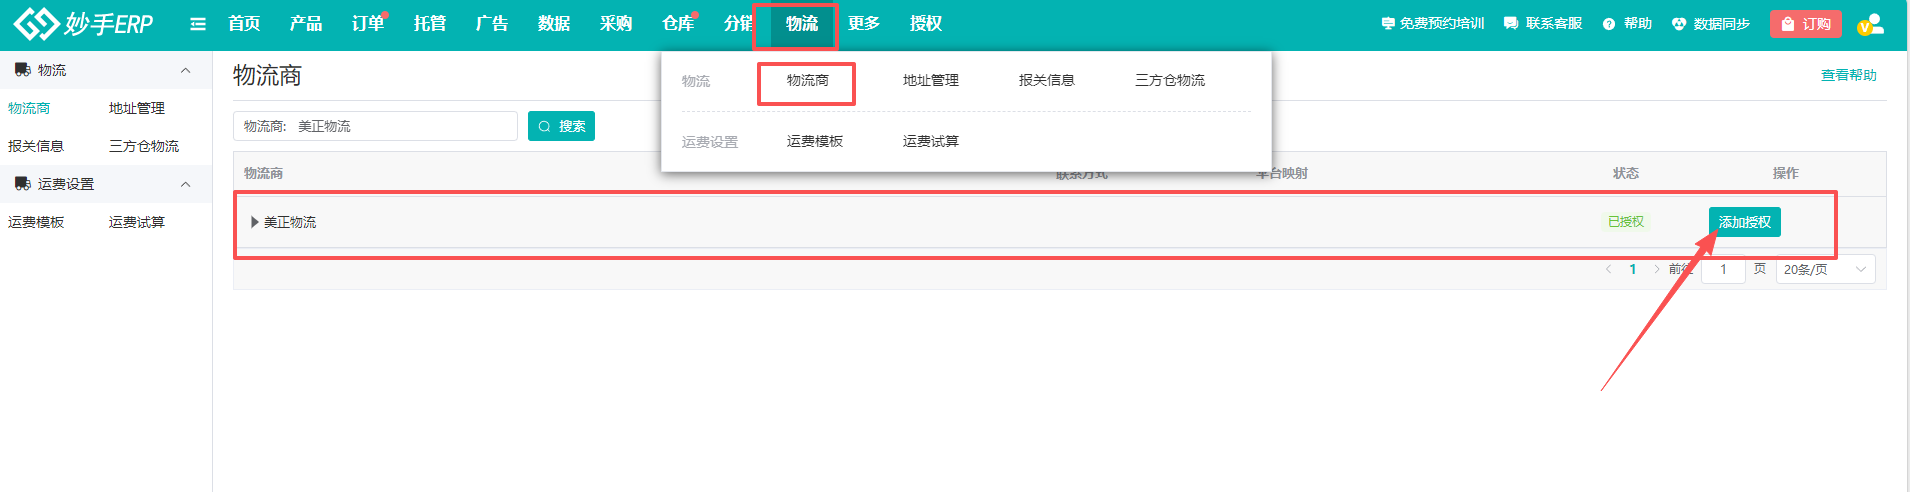Open the 订单 menu
The image size is (1910, 492).
[368, 23]
